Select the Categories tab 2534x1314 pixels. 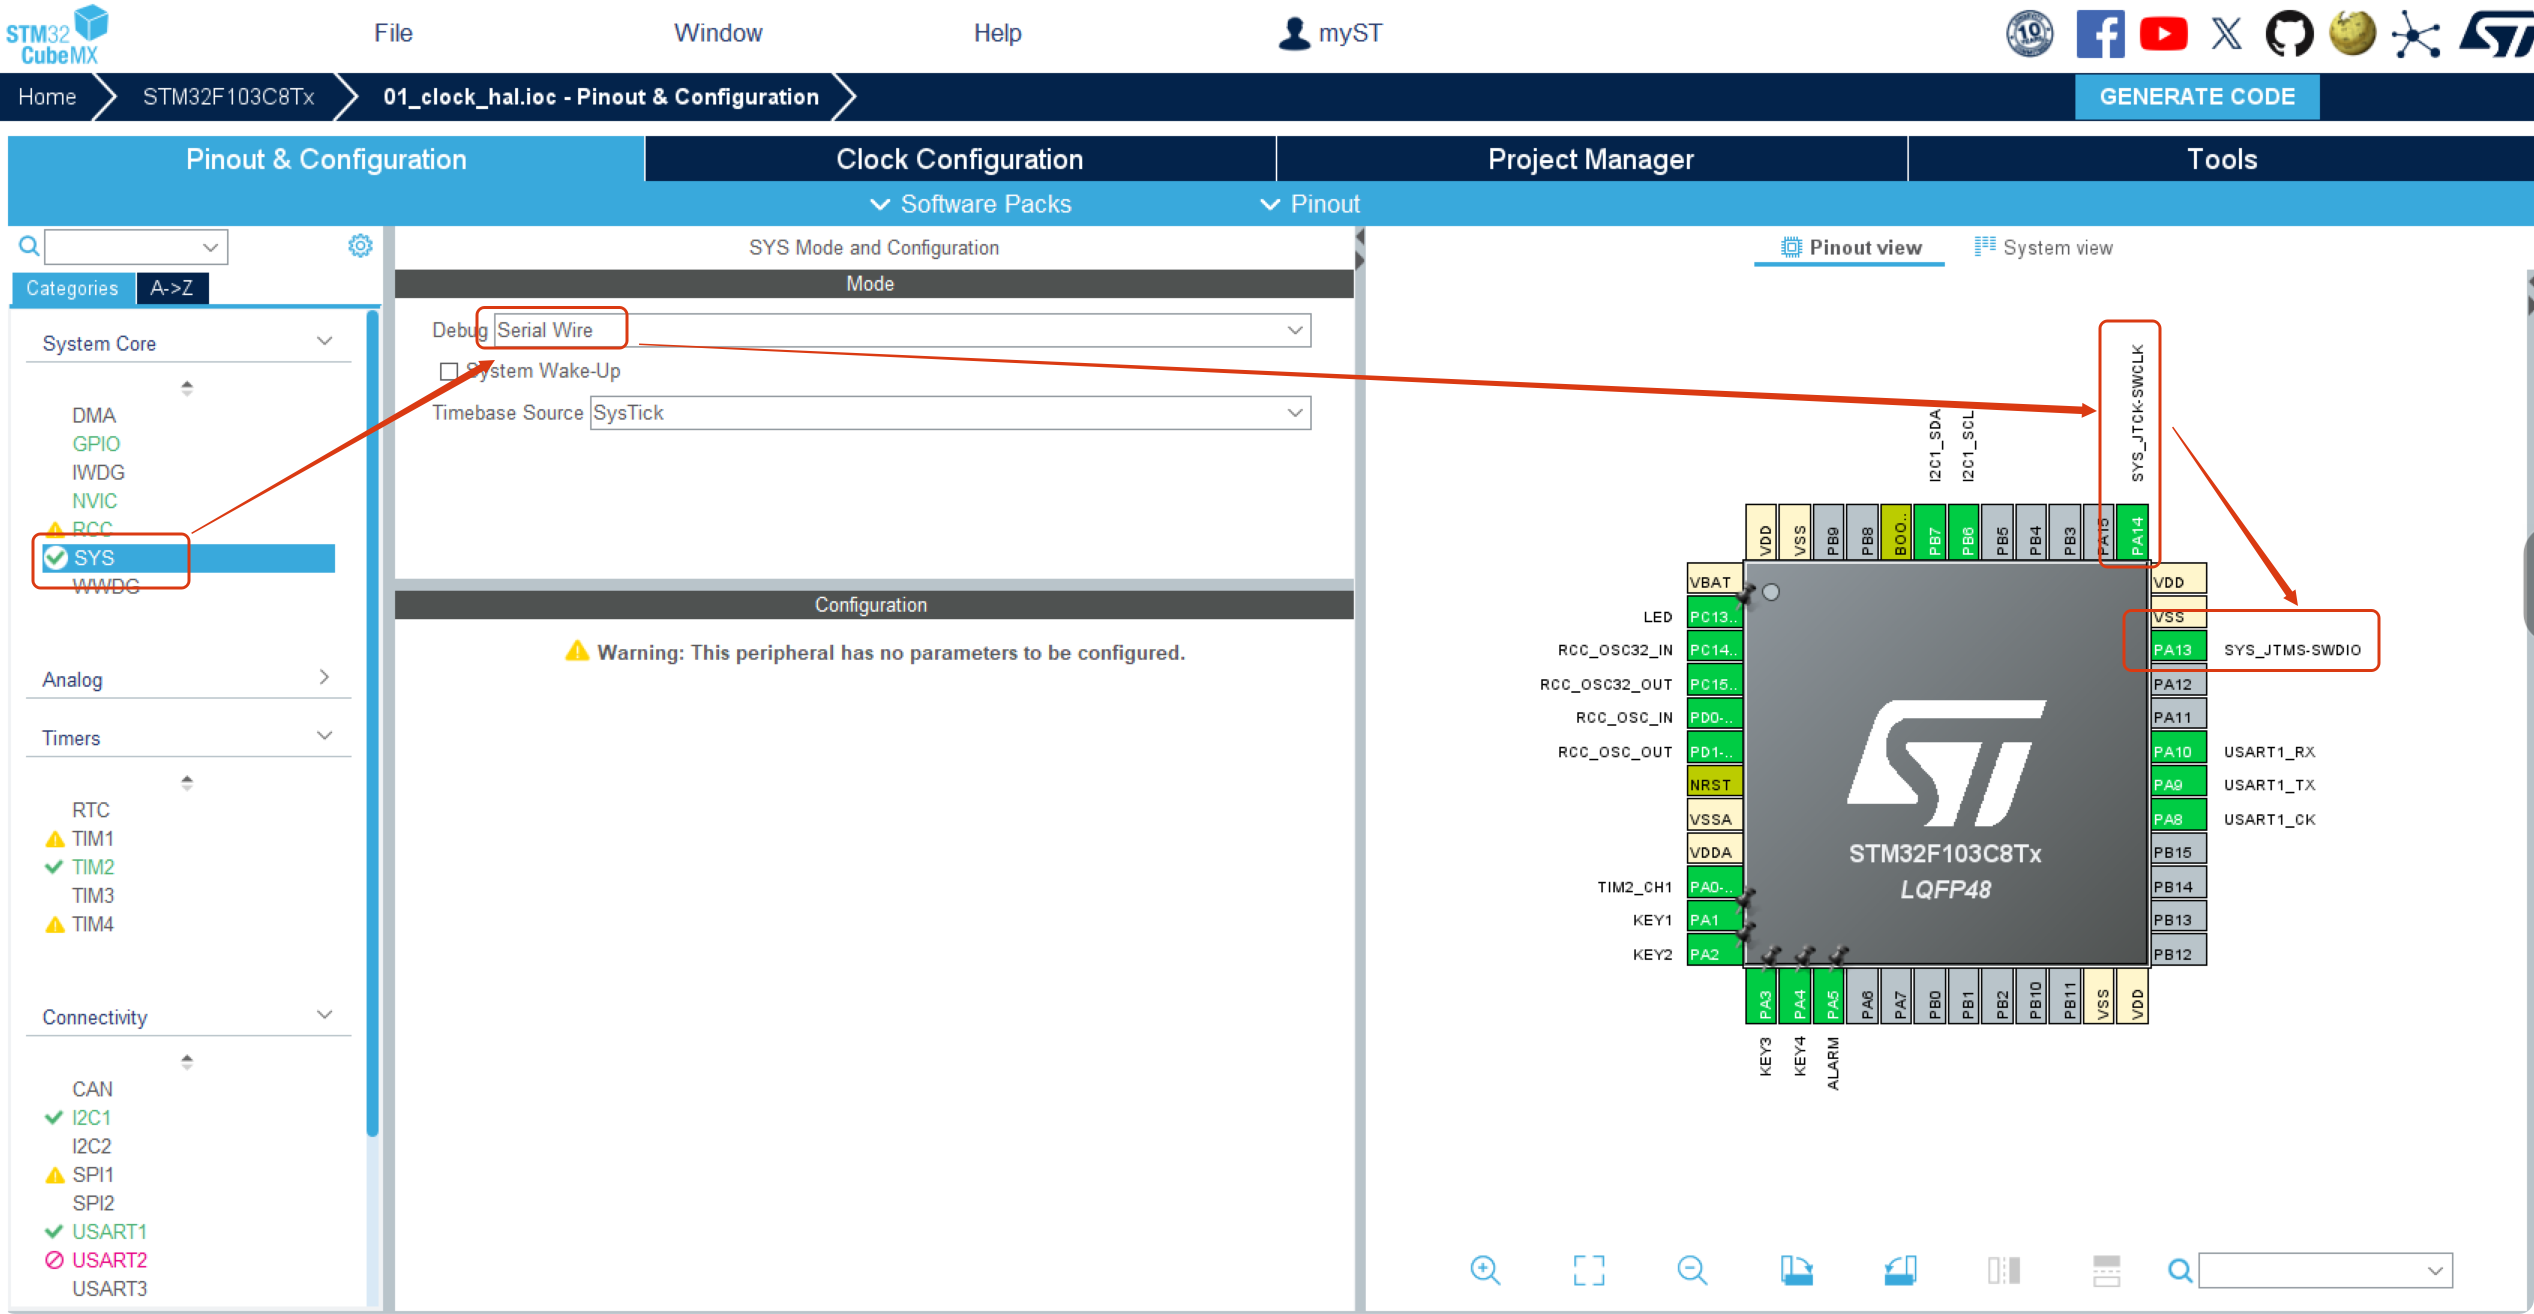72,288
